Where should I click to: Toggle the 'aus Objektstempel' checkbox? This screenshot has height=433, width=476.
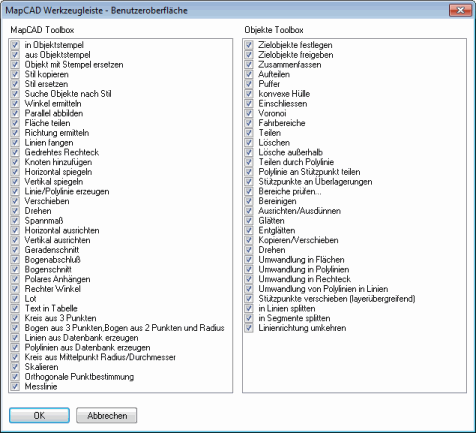click(x=15, y=54)
